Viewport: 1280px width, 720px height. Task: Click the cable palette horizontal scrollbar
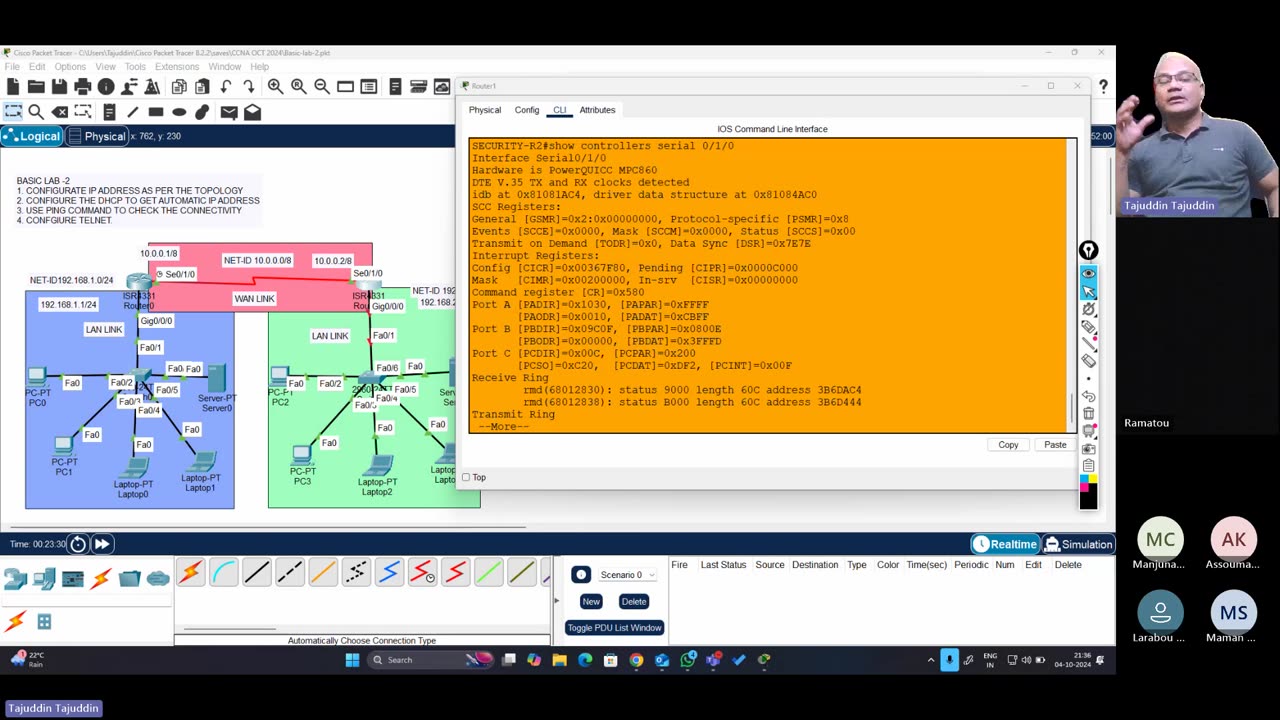(230, 630)
